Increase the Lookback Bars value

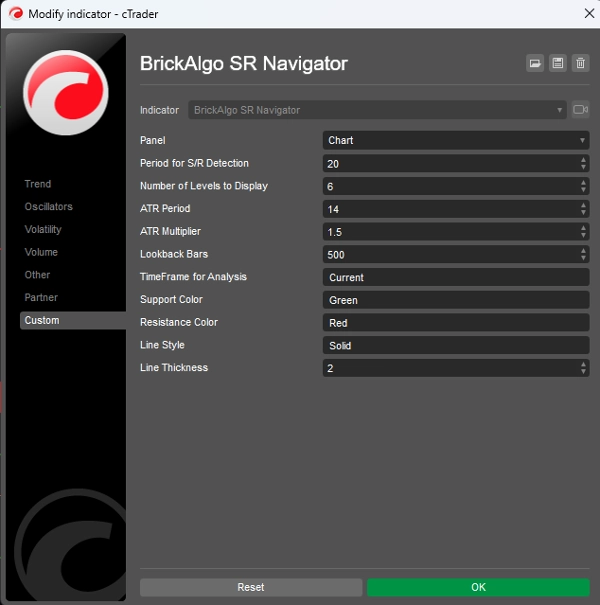tap(583, 250)
